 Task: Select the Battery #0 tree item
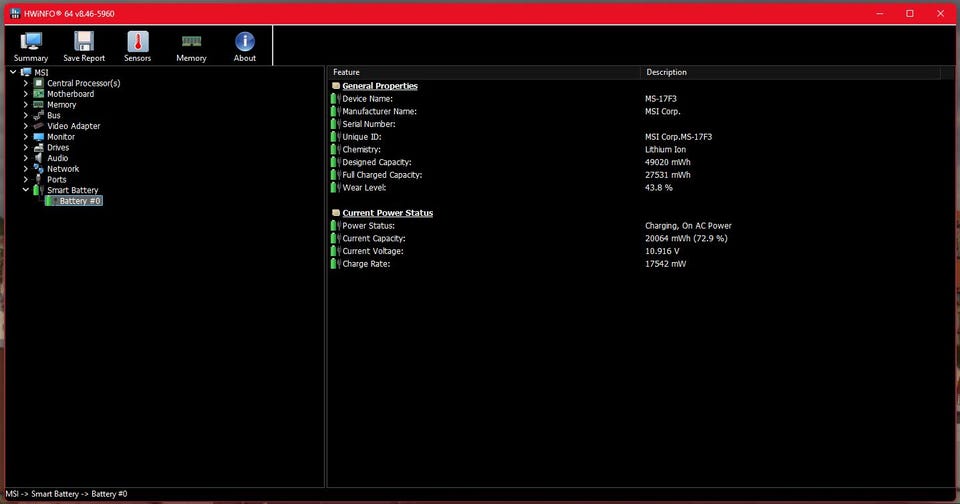pos(80,201)
